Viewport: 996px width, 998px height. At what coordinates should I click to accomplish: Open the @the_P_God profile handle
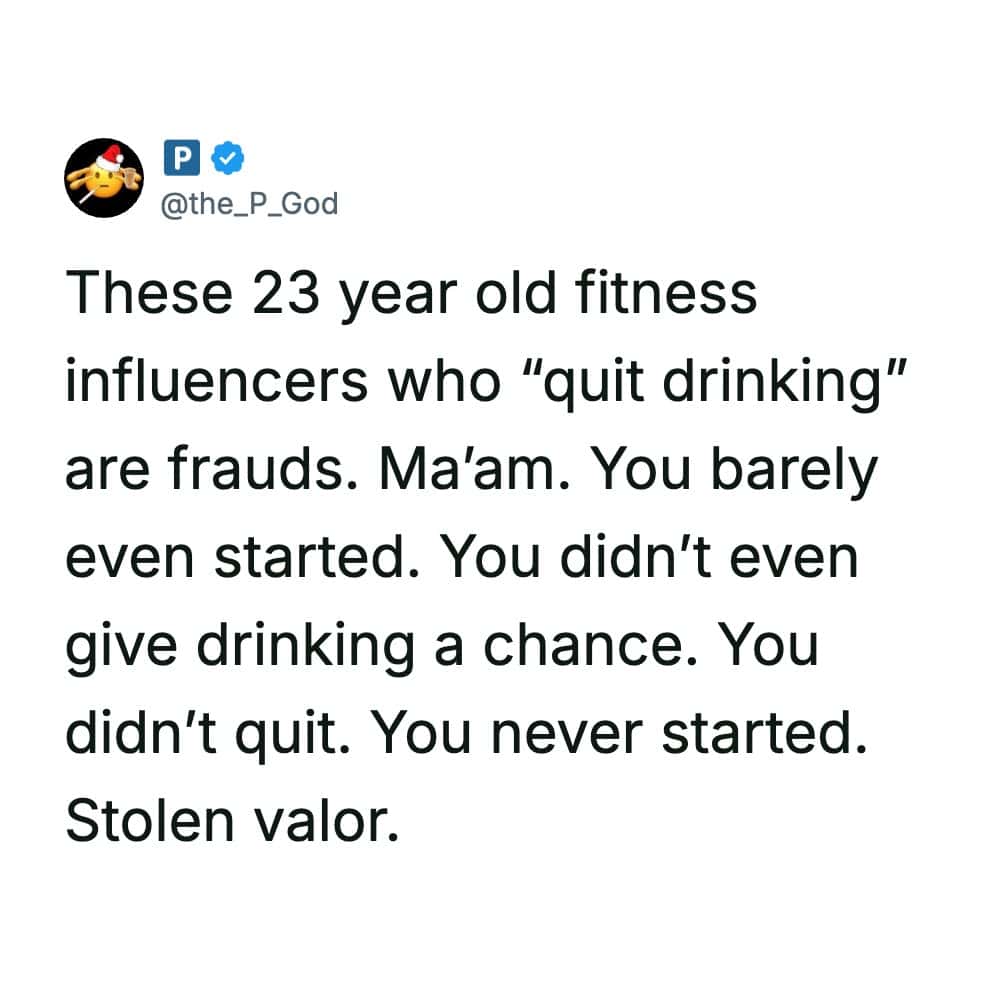[x=248, y=203]
